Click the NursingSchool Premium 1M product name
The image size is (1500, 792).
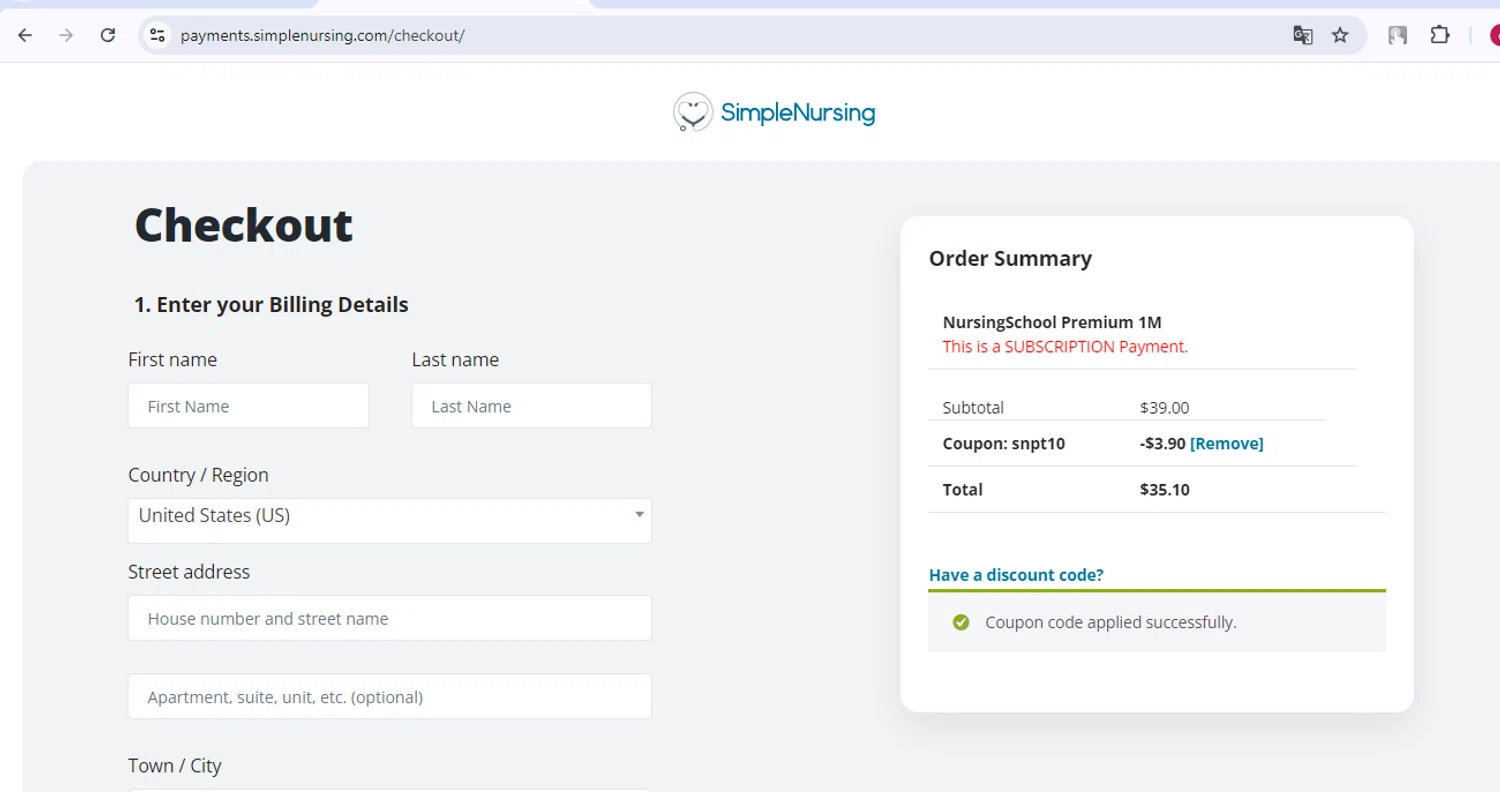1052,322
